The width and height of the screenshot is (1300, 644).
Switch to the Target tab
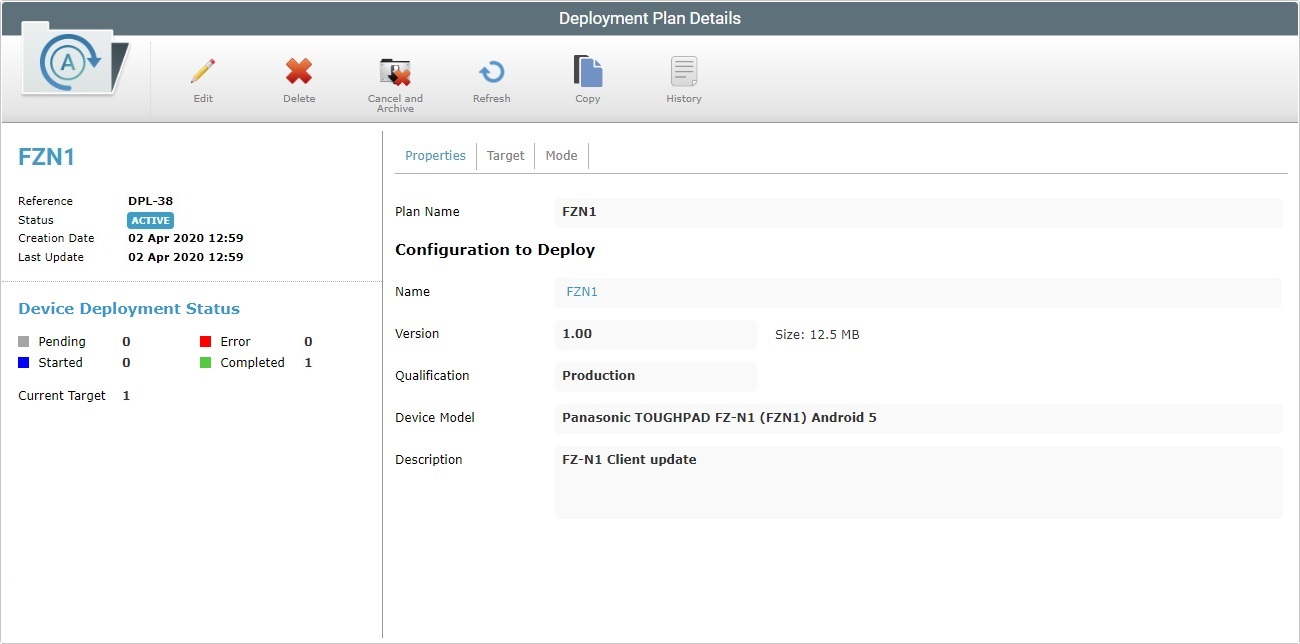click(505, 155)
